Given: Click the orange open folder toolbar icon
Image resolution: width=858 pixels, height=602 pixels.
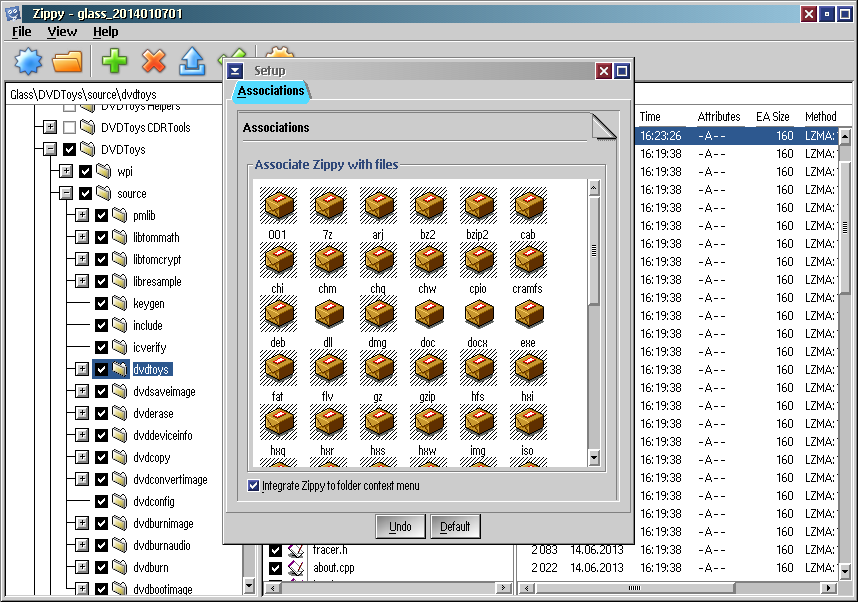Looking at the screenshot, I should [x=67, y=62].
